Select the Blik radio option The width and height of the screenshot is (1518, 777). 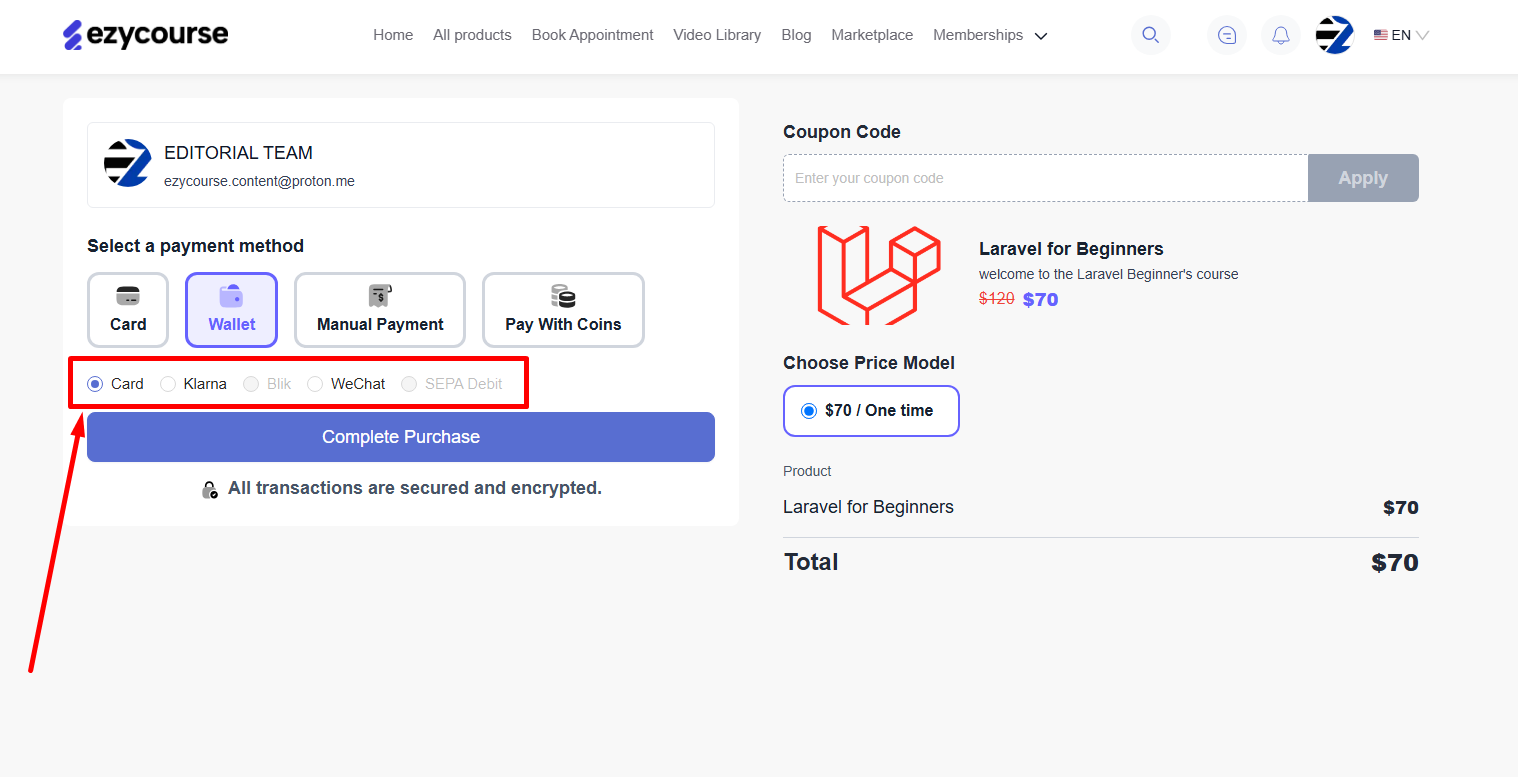tap(251, 384)
